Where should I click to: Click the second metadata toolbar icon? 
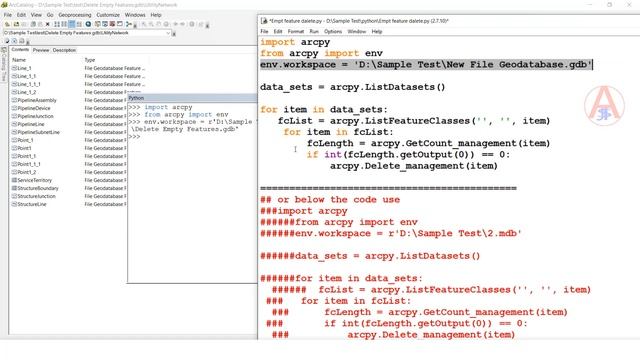tap(14, 41)
